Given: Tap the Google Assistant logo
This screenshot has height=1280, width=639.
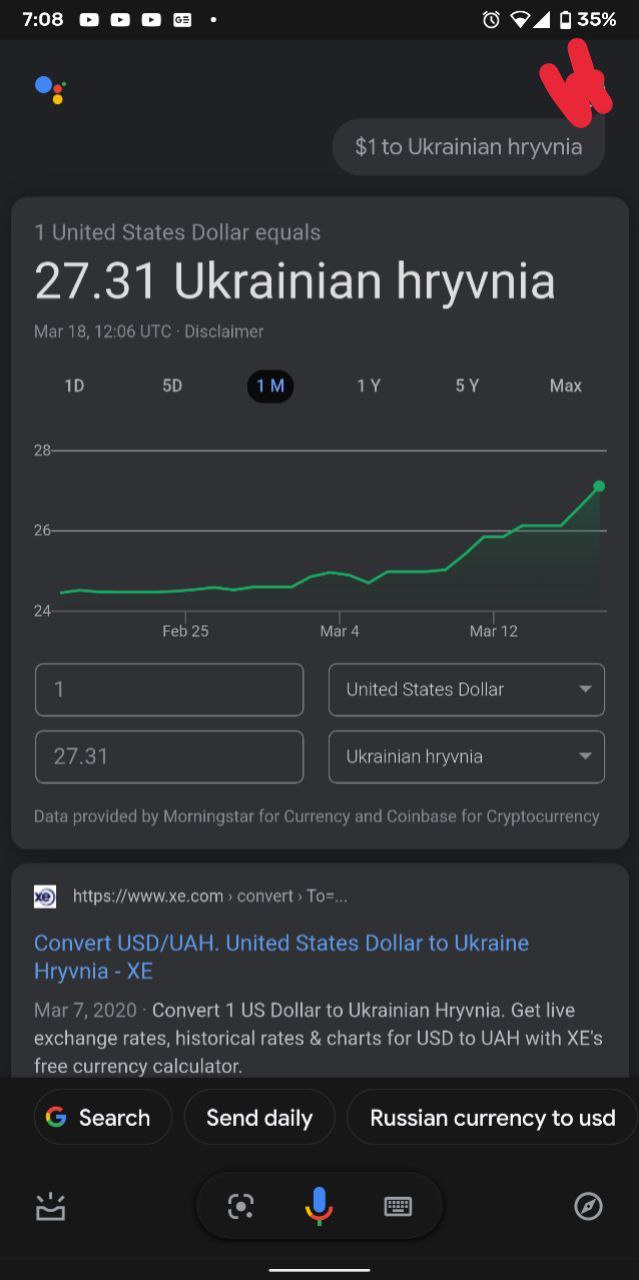Looking at the screenshot, I should [x=50, y=89].
